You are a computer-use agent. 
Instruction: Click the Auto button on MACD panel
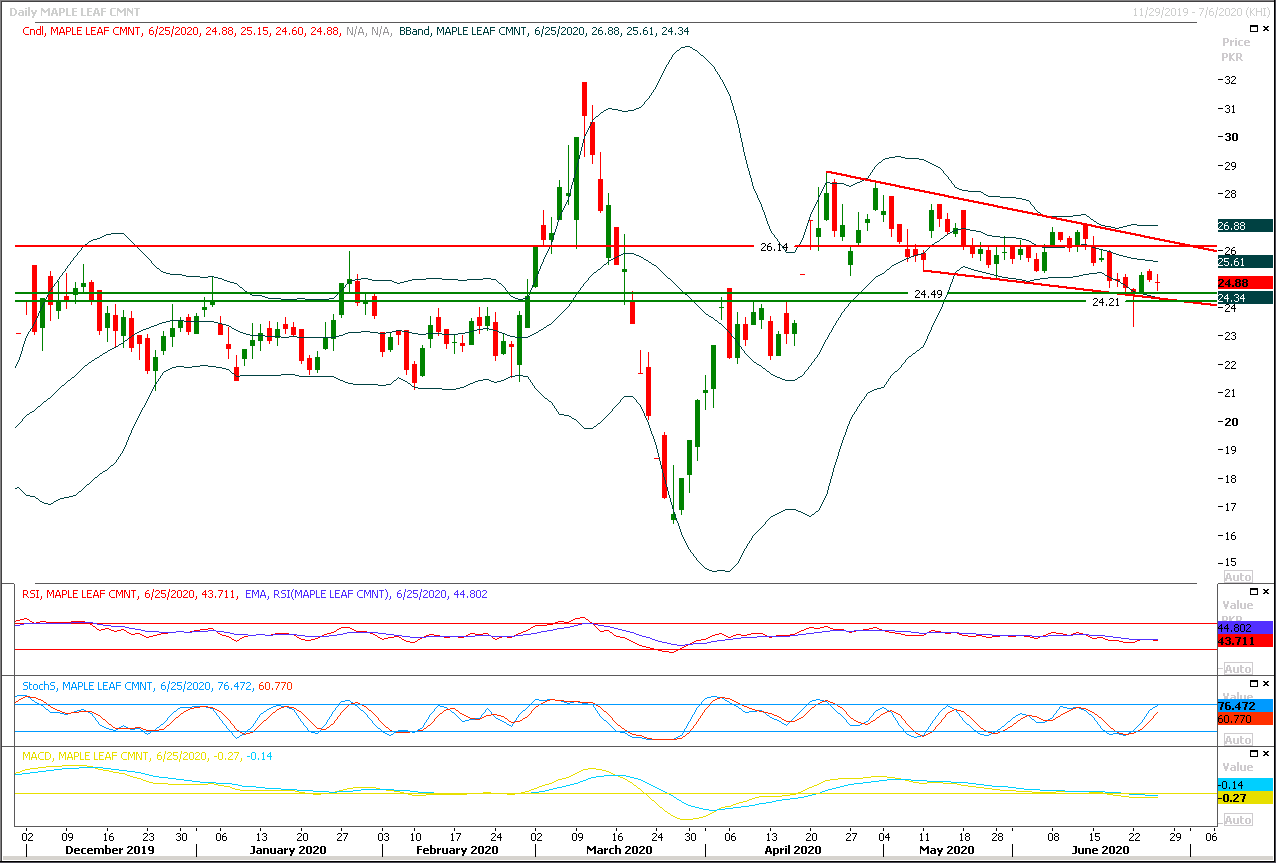coord(1238,820)
